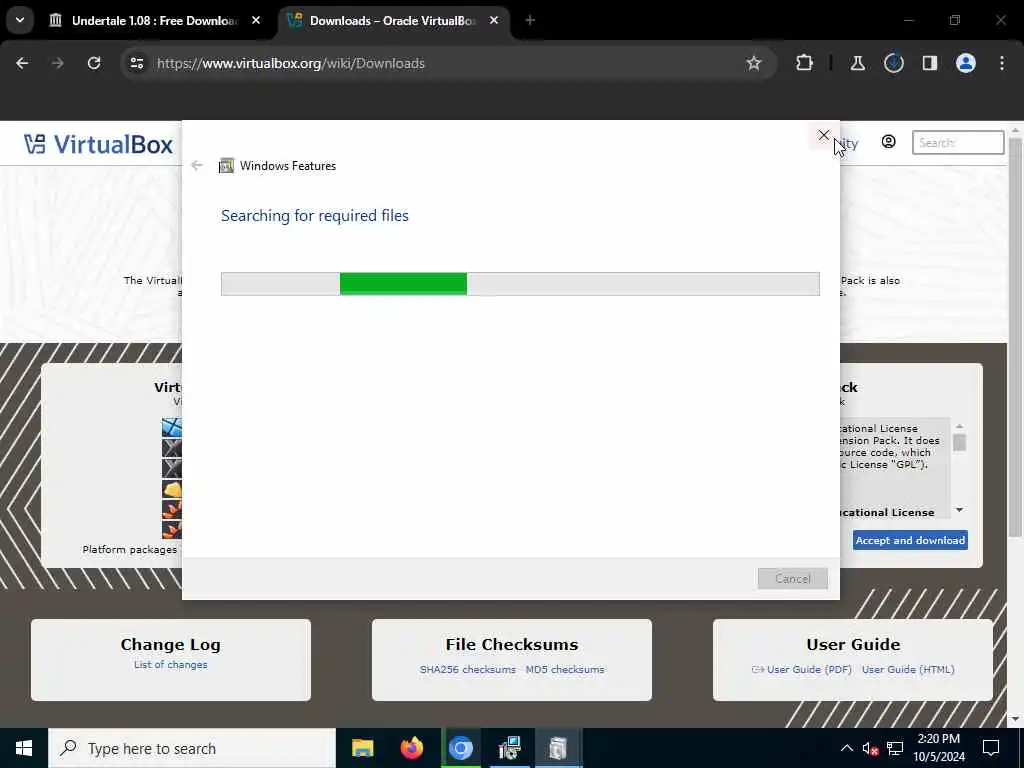Close the Undertale 1.08 tab
Viewport: 1024px width, 768px height.
(256, 20)
